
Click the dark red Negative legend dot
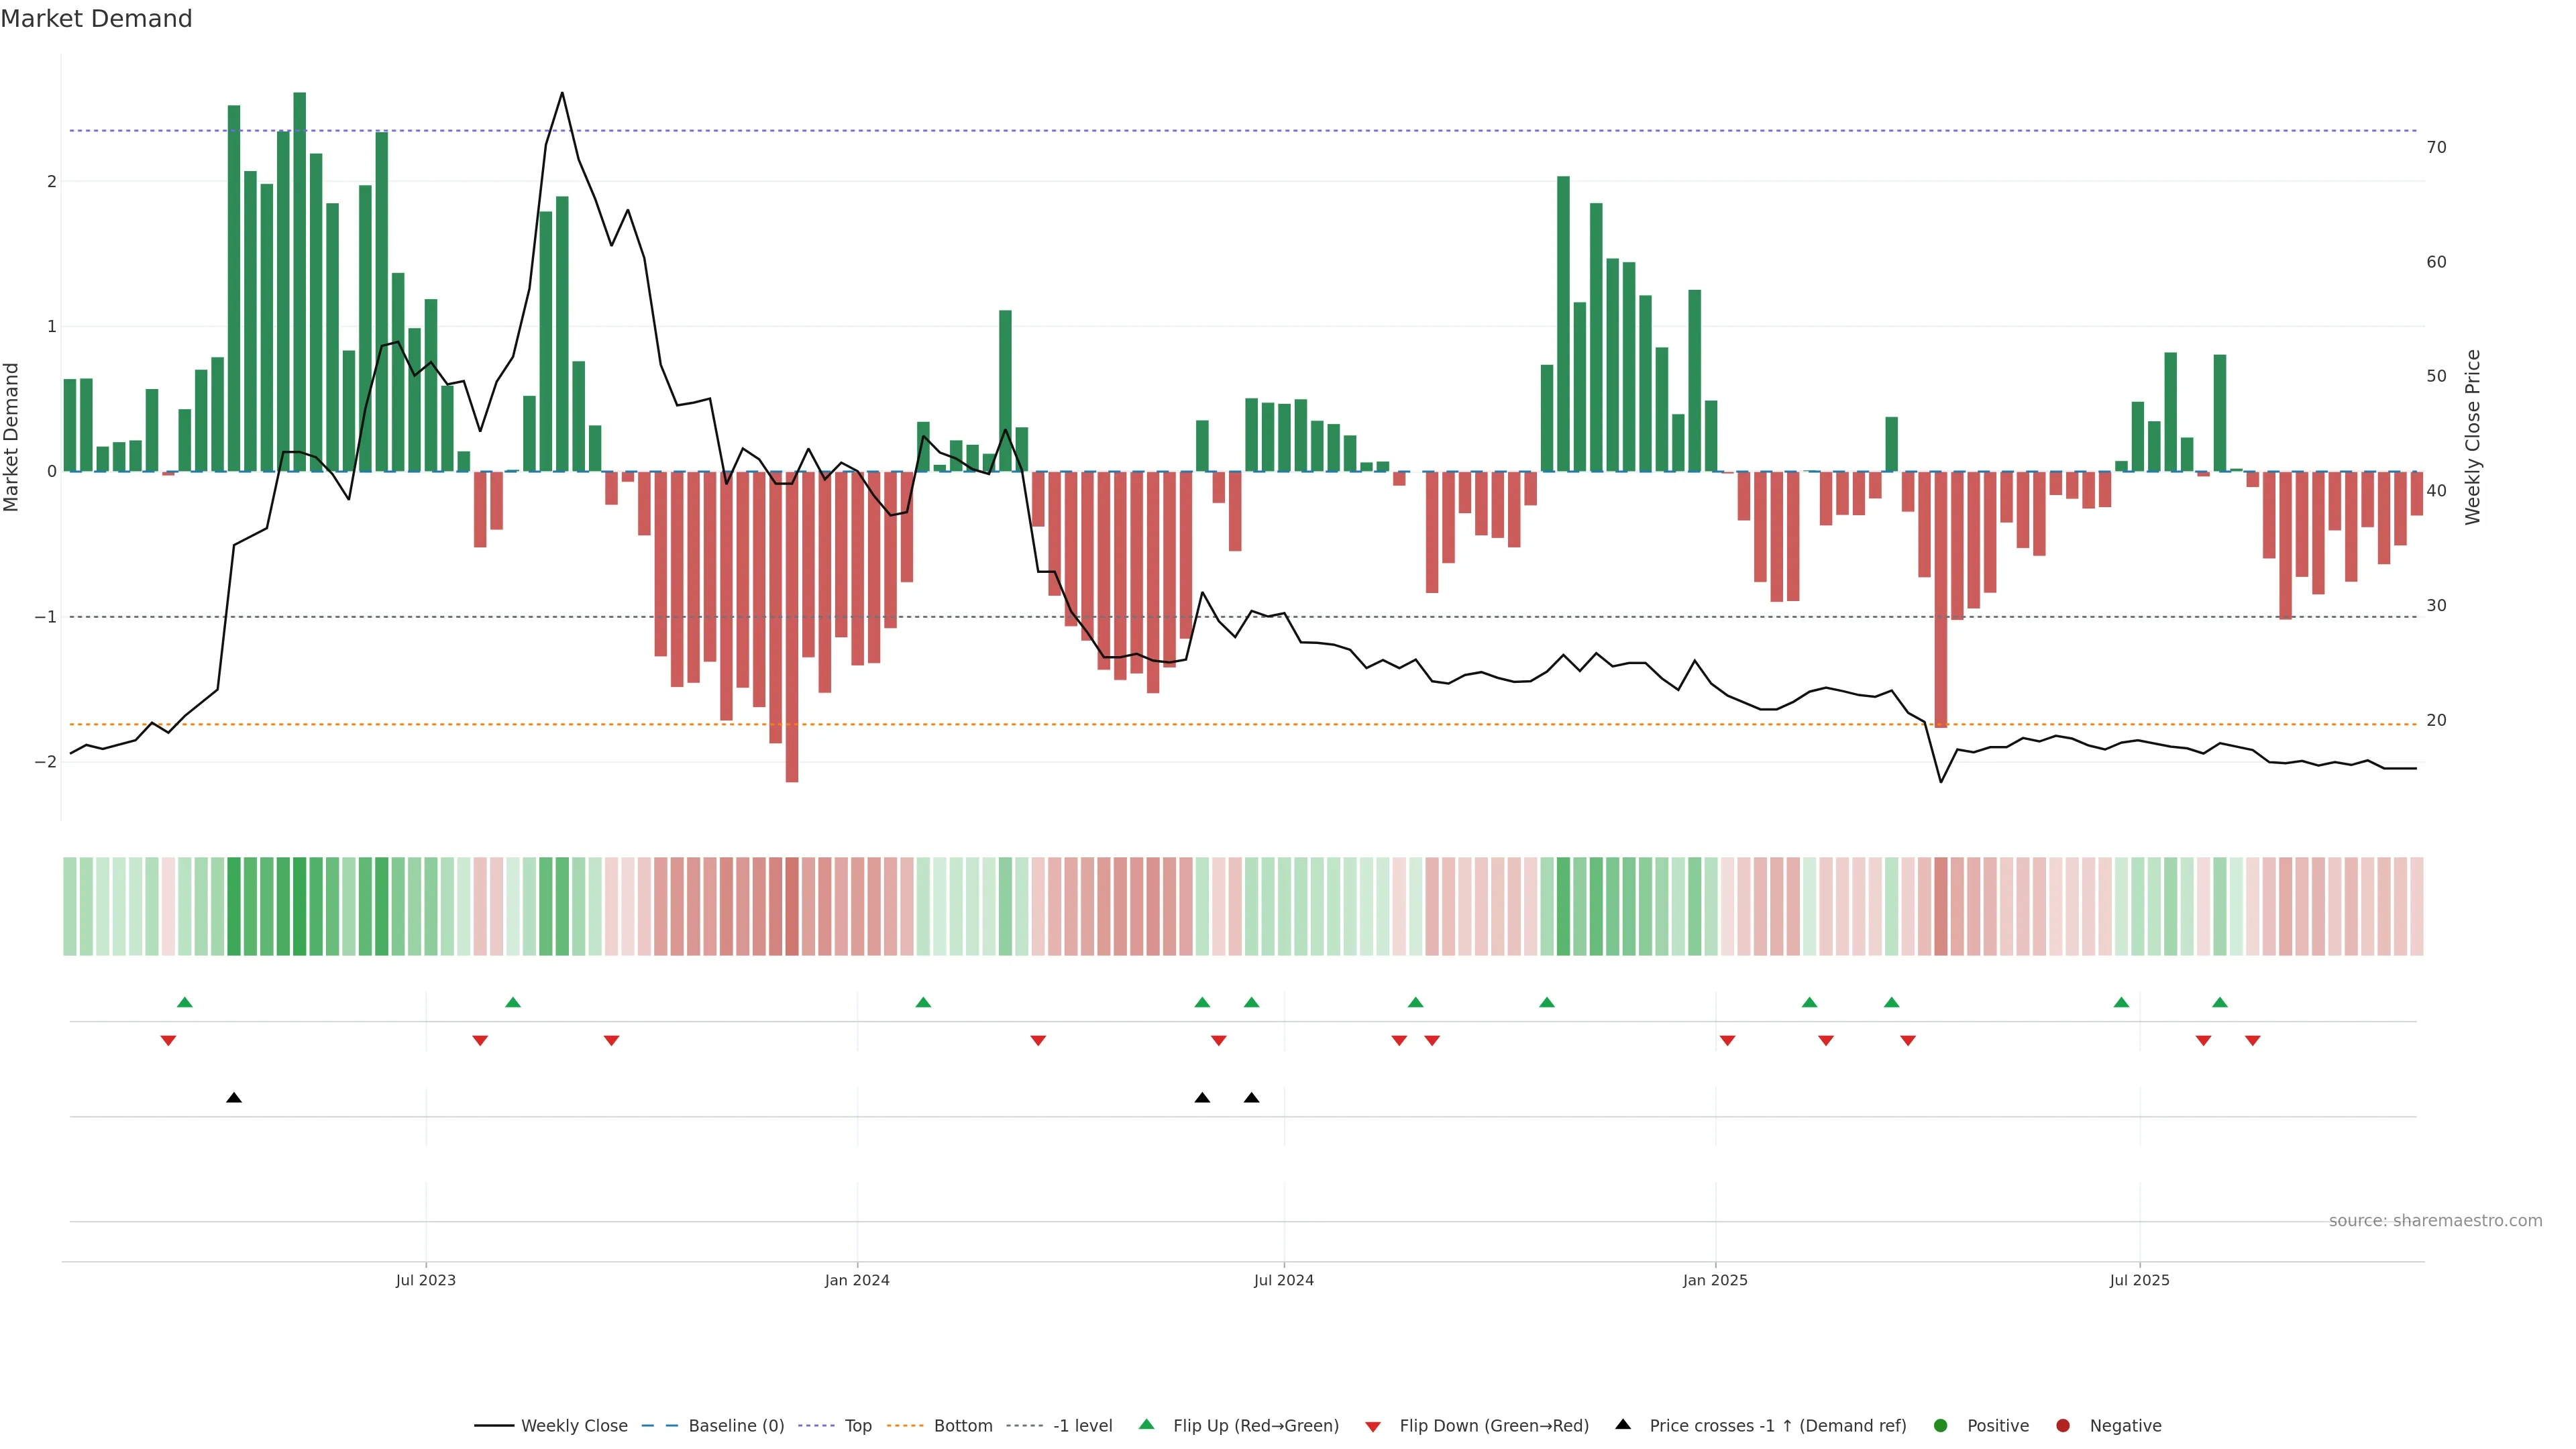(x=2063, y=1425)
